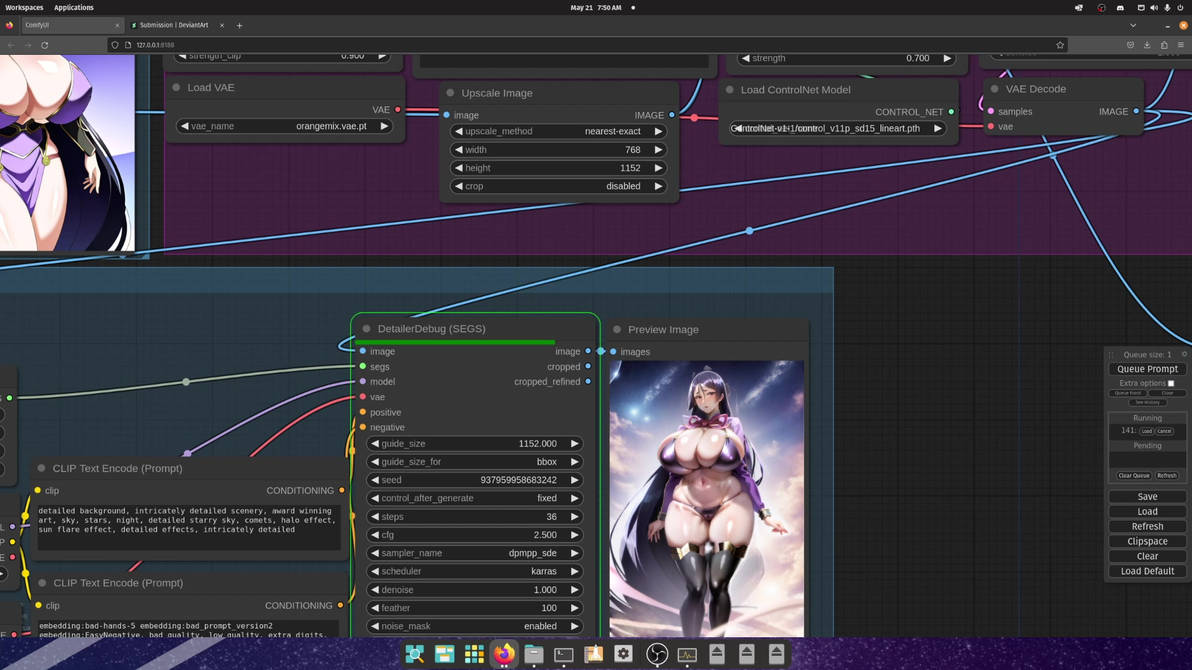Open Firefox hamburger application menu
Screen dimensions: 1192x670
click(1180, 45)
